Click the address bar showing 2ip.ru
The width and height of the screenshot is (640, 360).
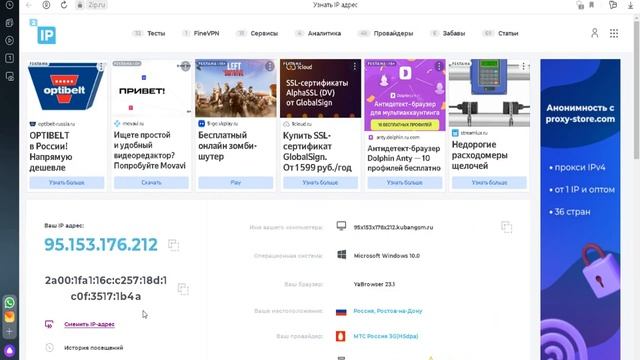(x=97, y=5)
